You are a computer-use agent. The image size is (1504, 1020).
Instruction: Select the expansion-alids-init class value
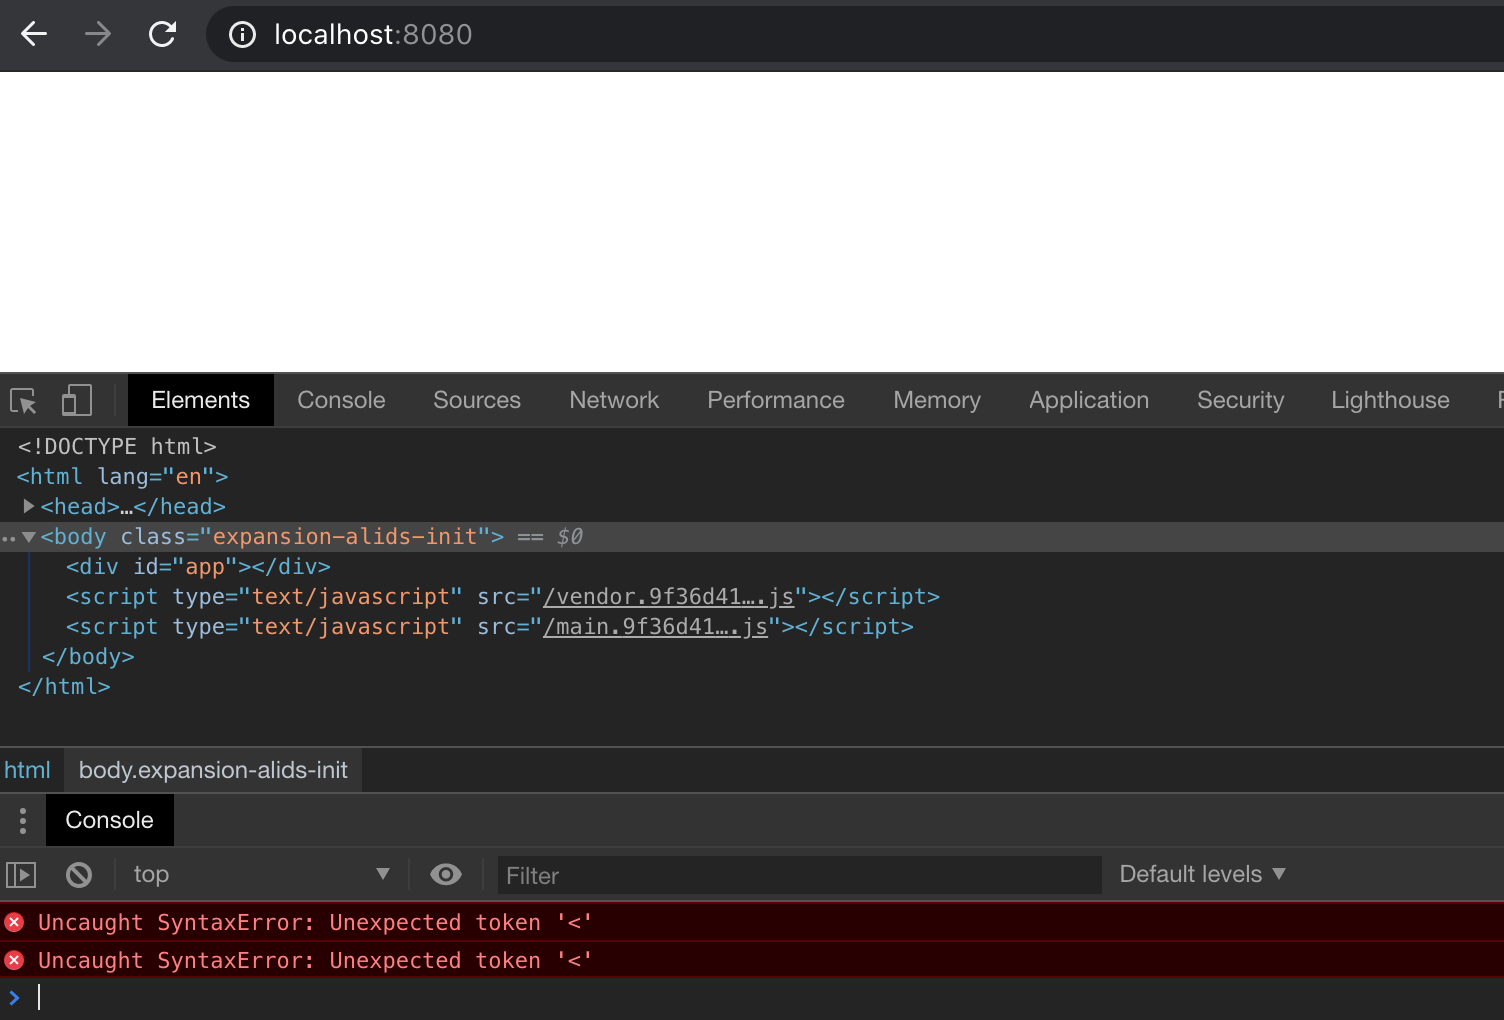tap(345, 537)
